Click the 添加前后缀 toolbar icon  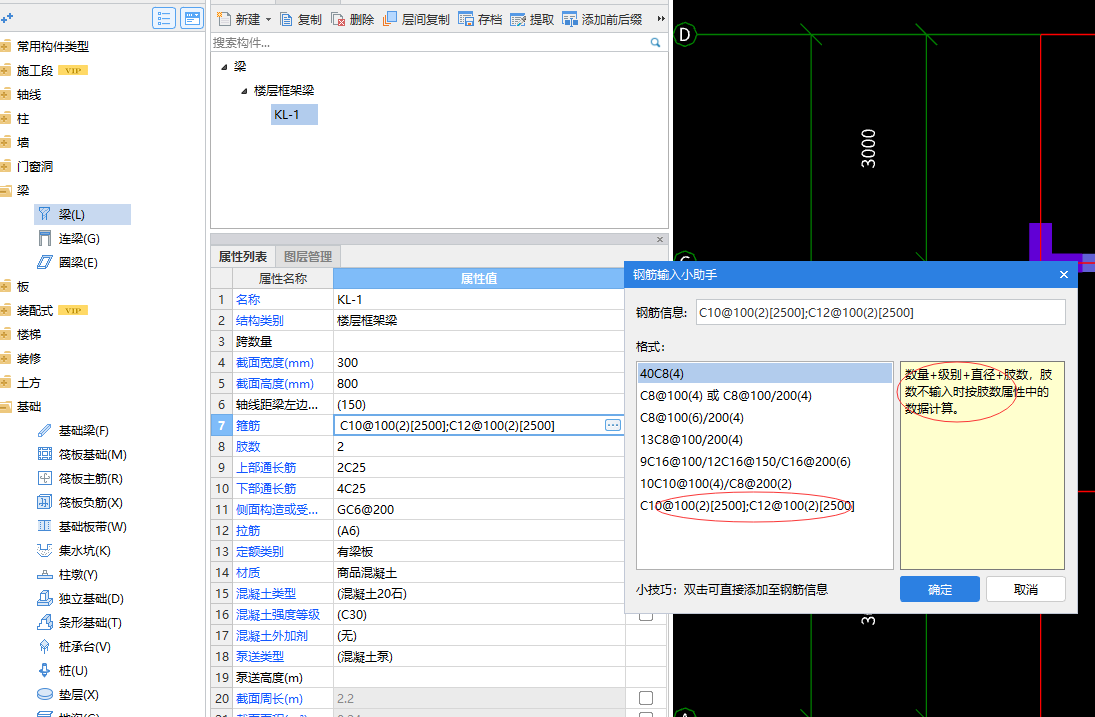(x=570, y=19)
